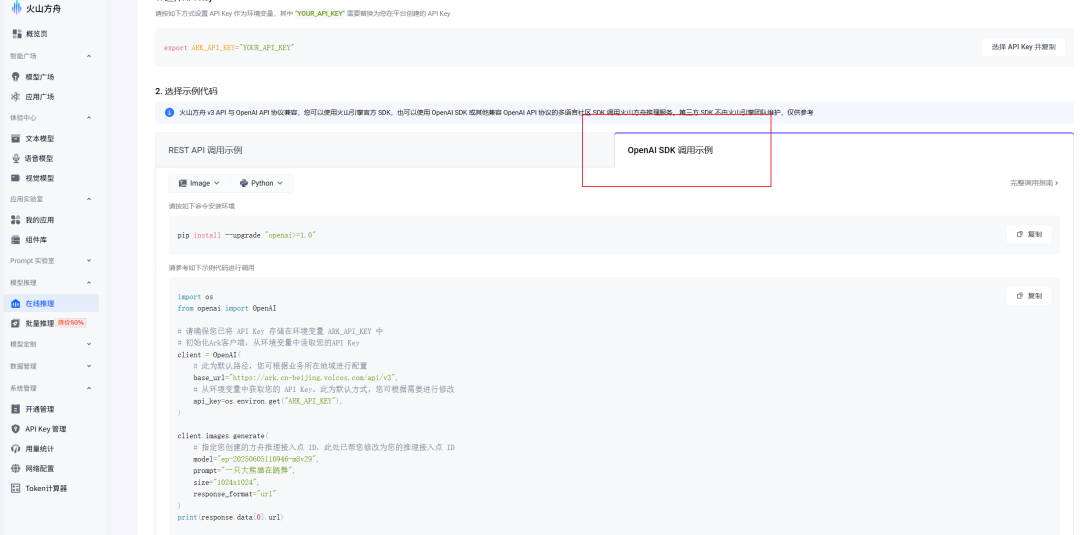The width and height of the screenshot is (1080, 535).
Task: Open 开通管理 under 系统管理
Action: point(39,409)
